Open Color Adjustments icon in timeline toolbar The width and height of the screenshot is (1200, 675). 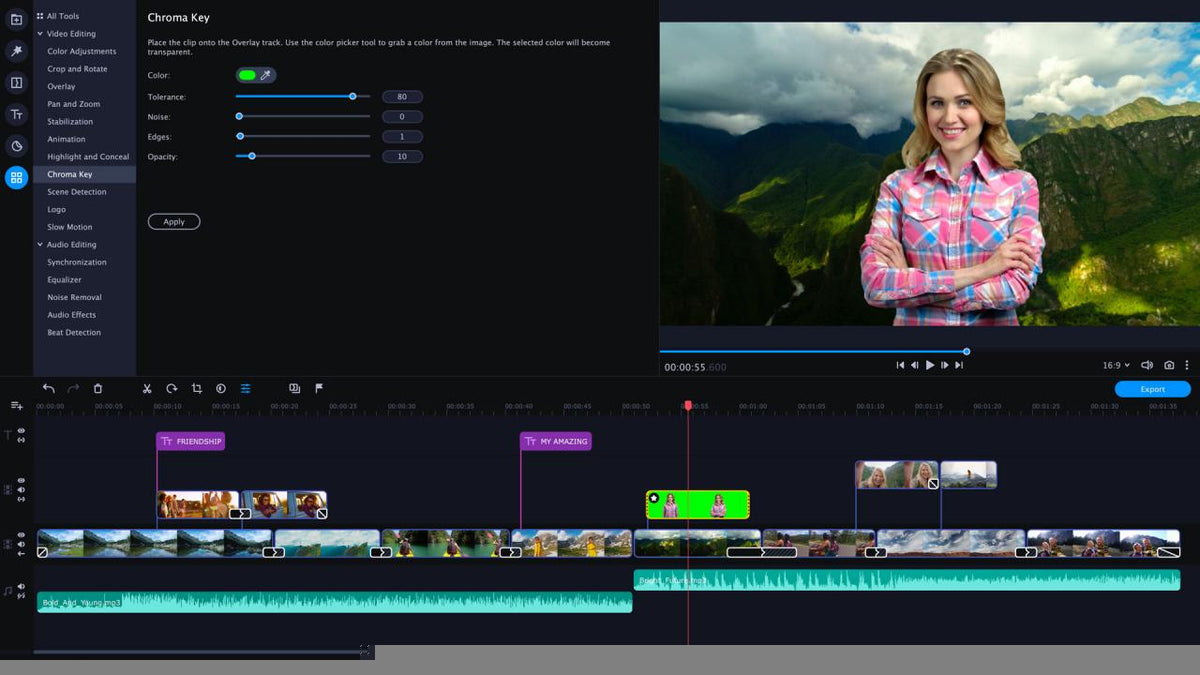point(221,388)
